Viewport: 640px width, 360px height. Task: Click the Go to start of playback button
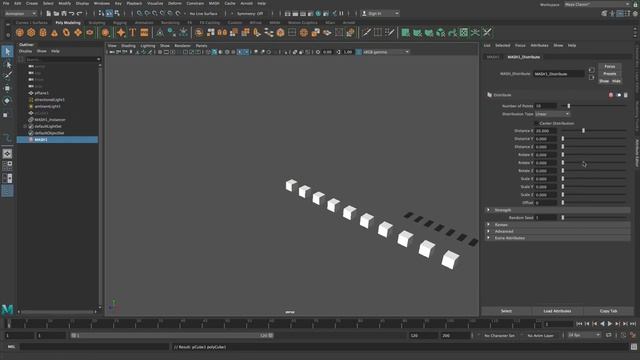coord(579,324)
